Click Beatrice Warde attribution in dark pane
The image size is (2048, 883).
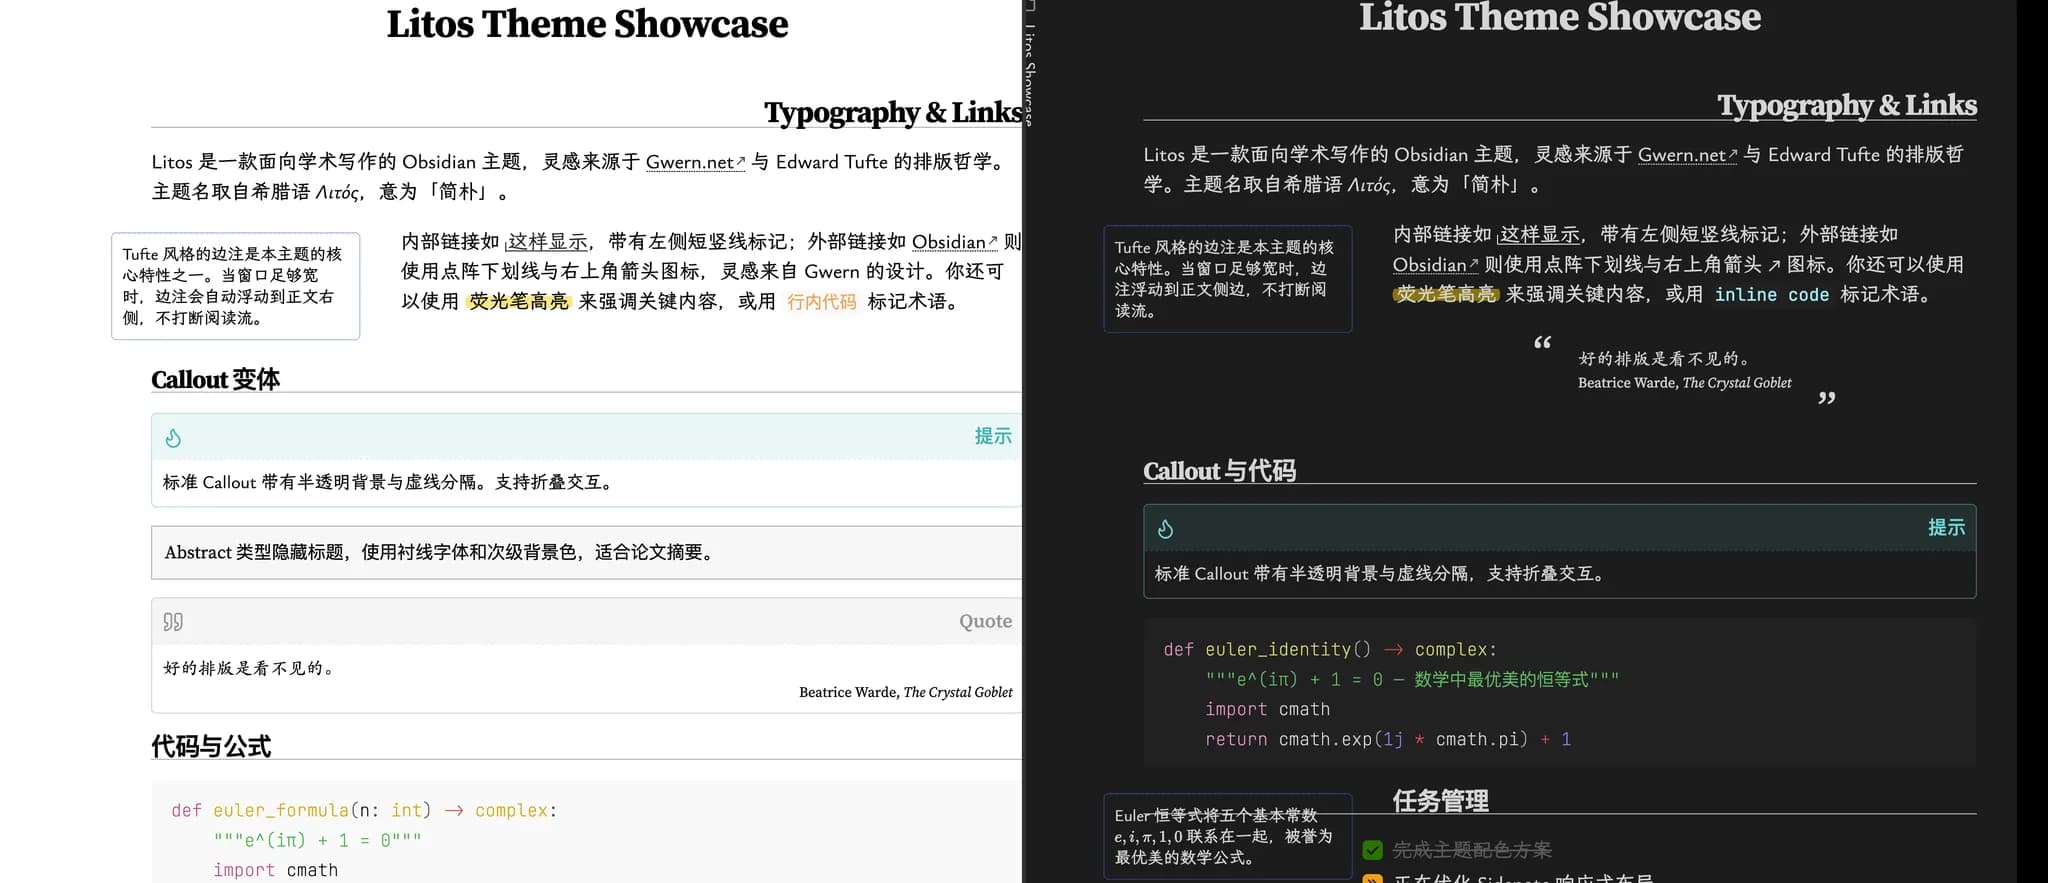[x=1684, y=383]
